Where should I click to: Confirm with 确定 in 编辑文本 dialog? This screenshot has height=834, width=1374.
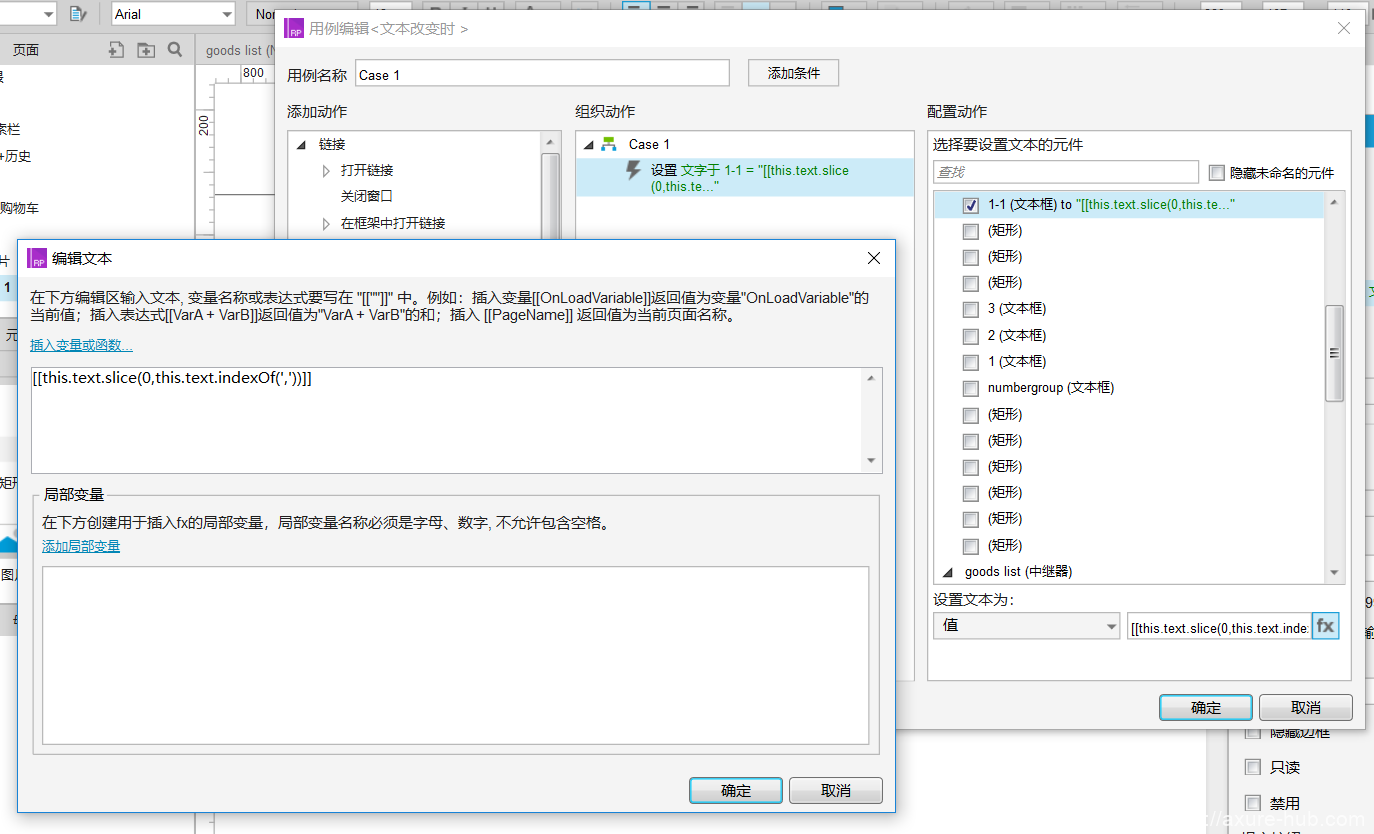[736, 790]
